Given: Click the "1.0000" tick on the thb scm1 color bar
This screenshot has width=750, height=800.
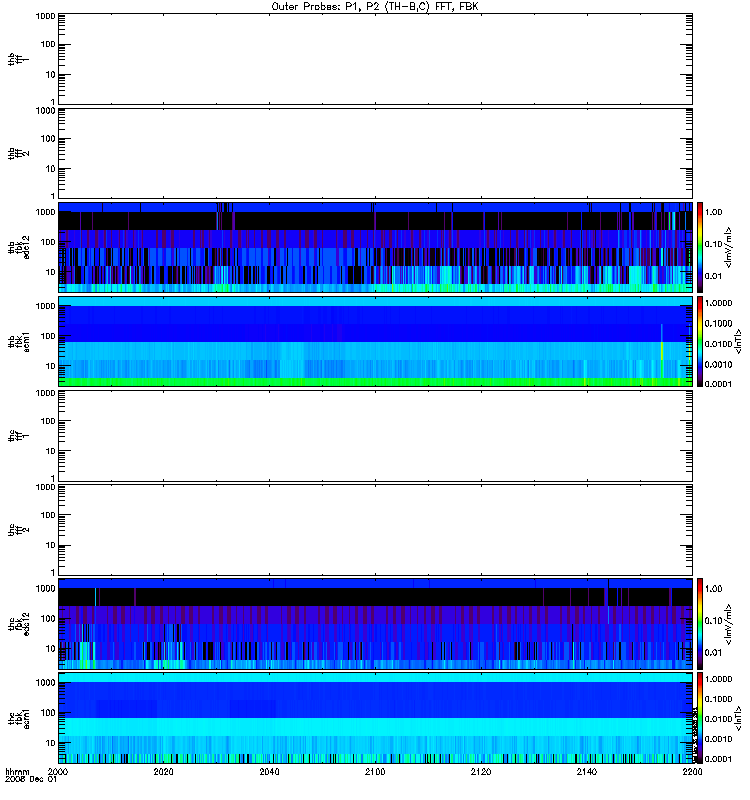Looking at the screenshot, I should tap(718, 303).
